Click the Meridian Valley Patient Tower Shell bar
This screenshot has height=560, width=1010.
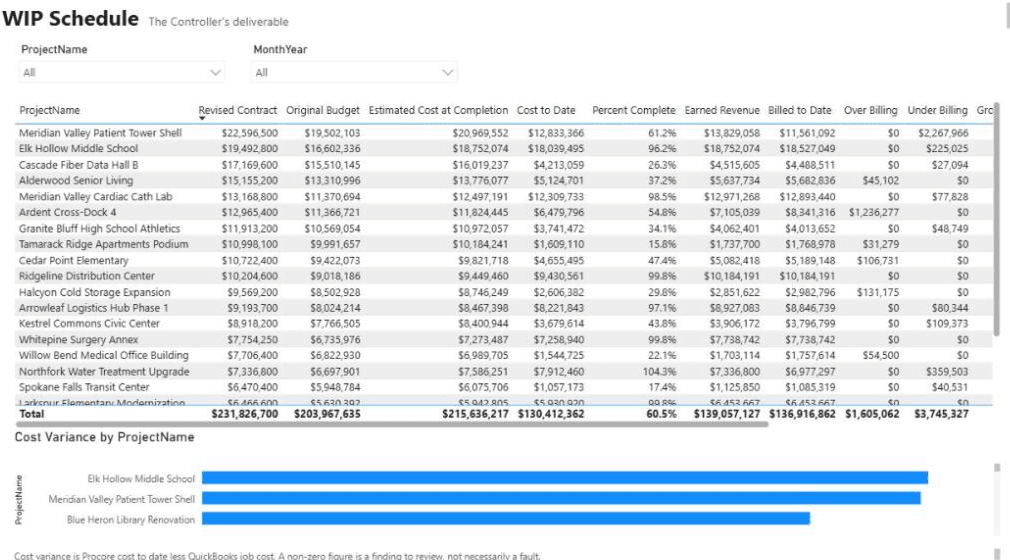[561, 498]
